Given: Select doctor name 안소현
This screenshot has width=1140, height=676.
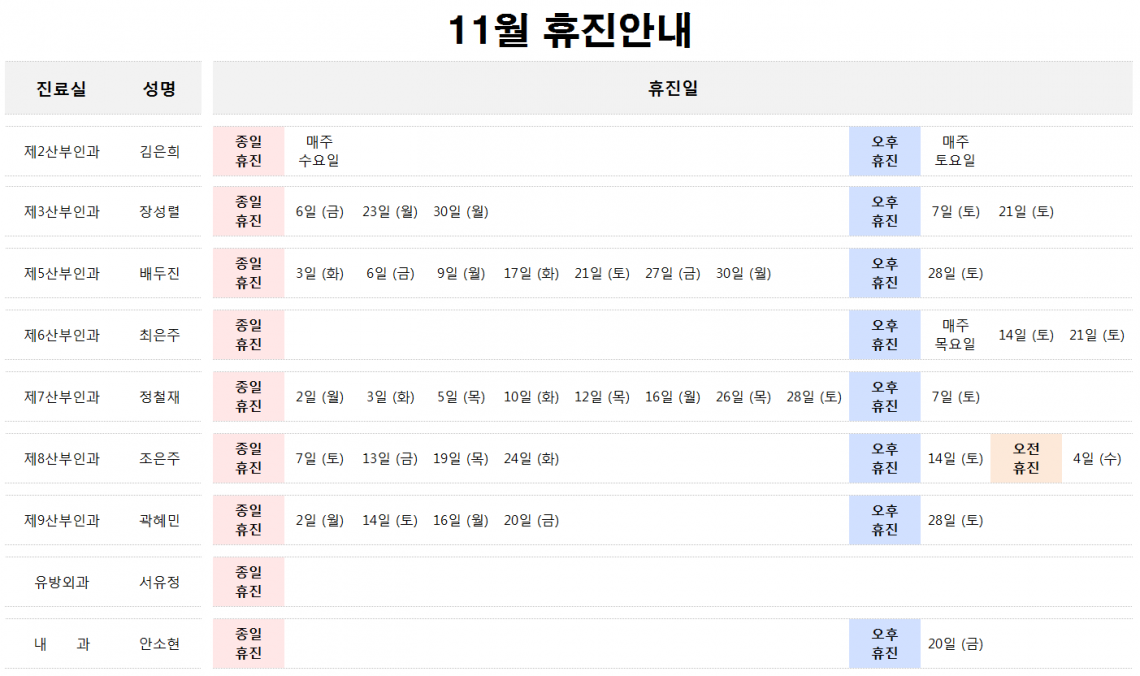Looking at the screenshot, I should [159, 644].
